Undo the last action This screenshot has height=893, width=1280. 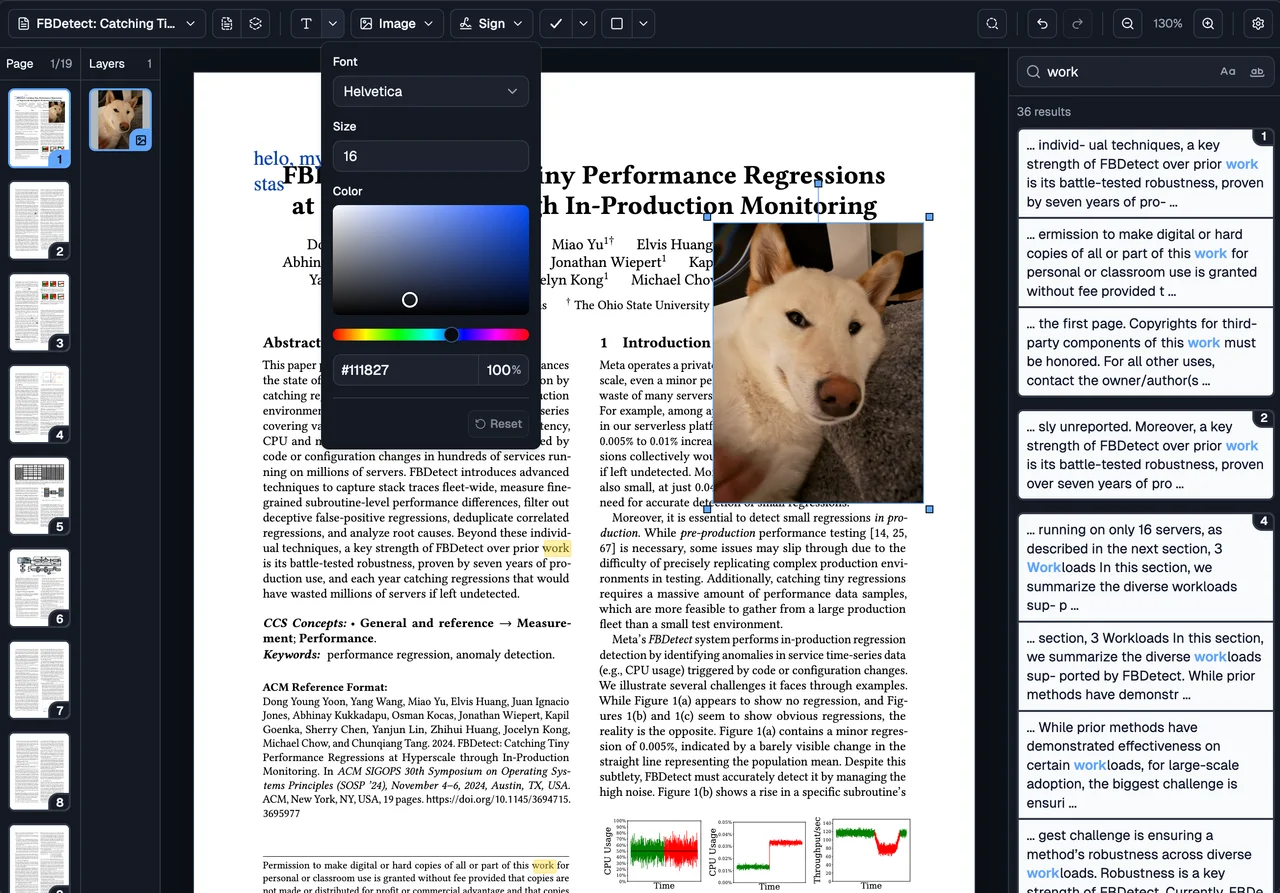1042,23
